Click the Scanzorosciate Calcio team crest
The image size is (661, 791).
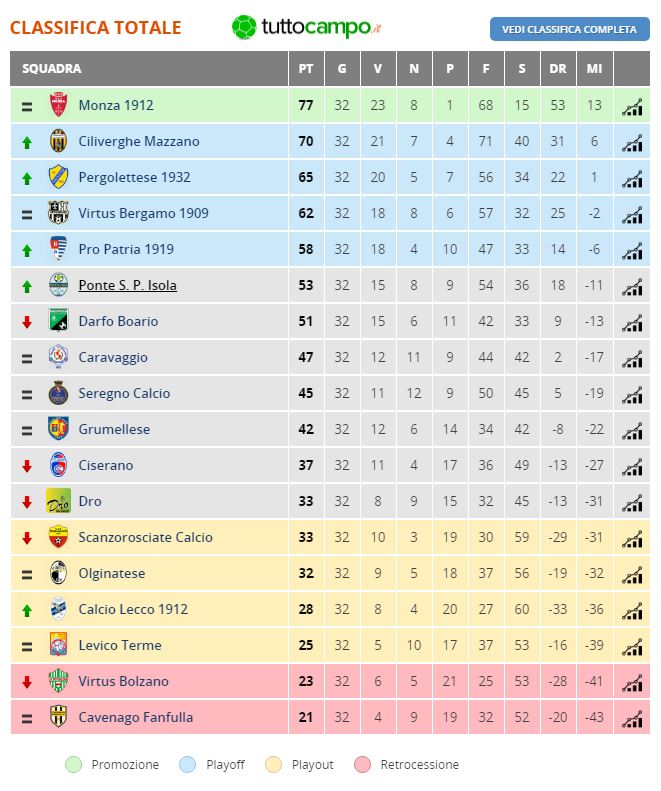pyautogui.click(x=58, y=537)
